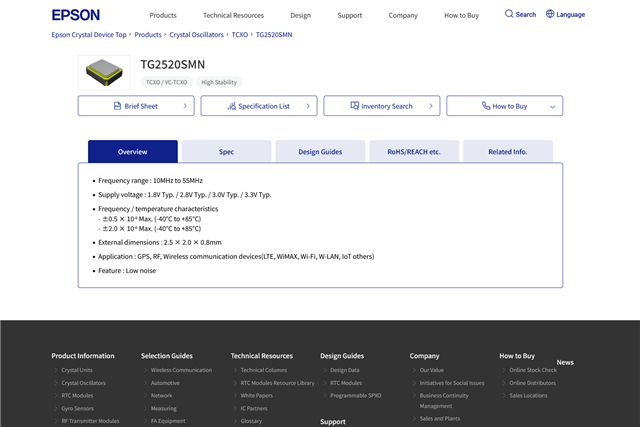Image resolution: width=640 pixels, height=427 pixels.
Task: Open Crystal Units footer link
Action: point(77,370)
